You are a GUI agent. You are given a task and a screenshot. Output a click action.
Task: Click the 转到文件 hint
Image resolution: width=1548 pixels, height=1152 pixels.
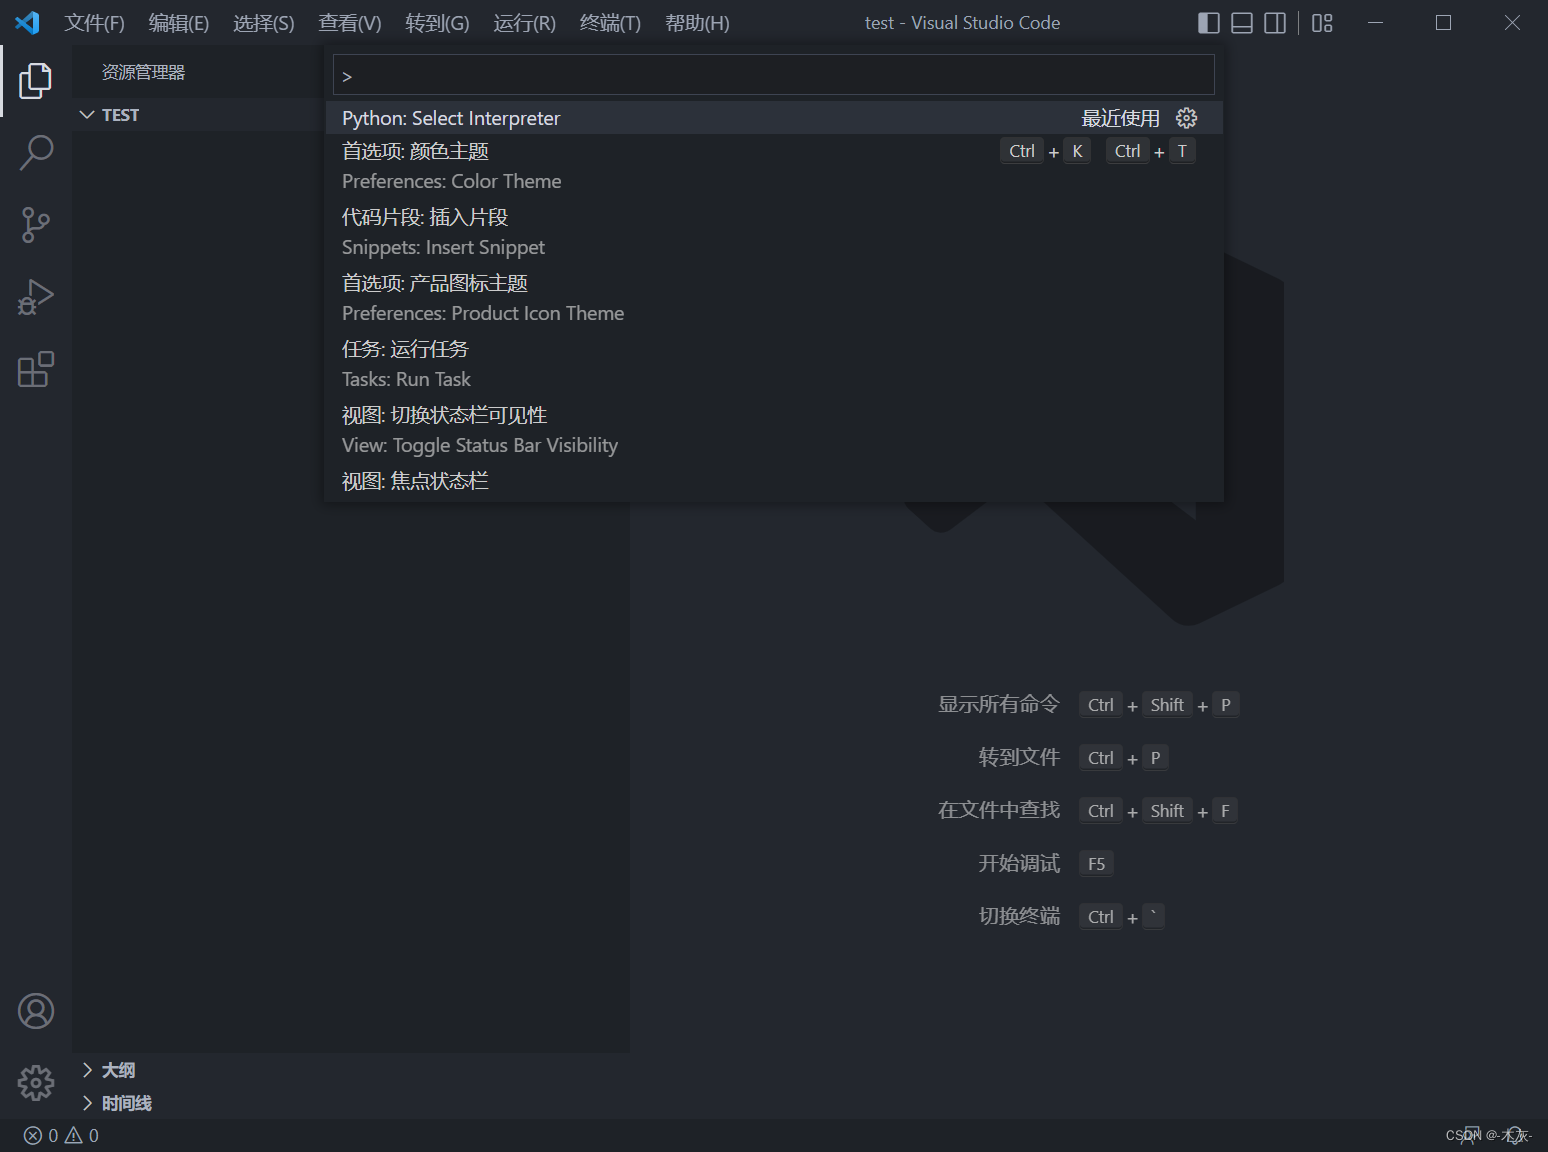1019,757
